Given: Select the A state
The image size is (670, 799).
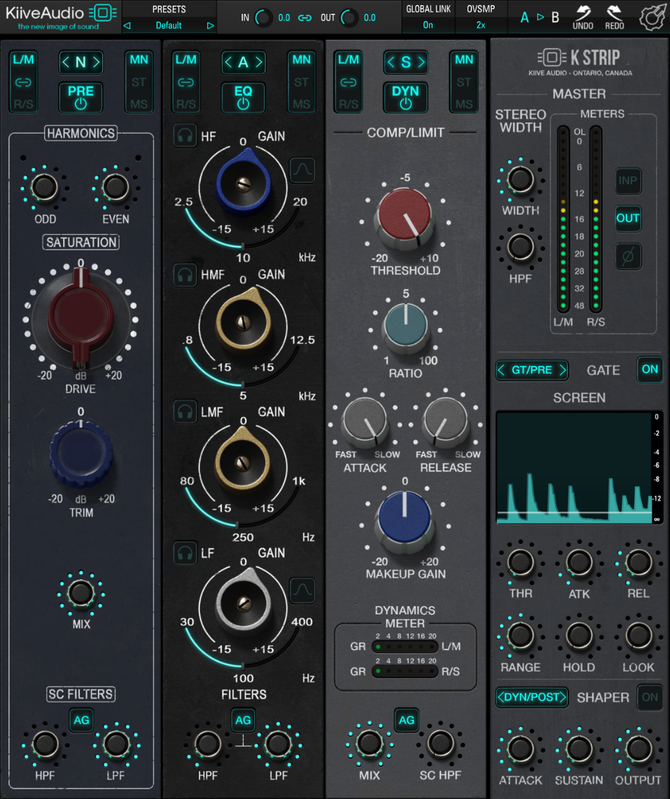Looking at the screenshot, I should [524, 18].
